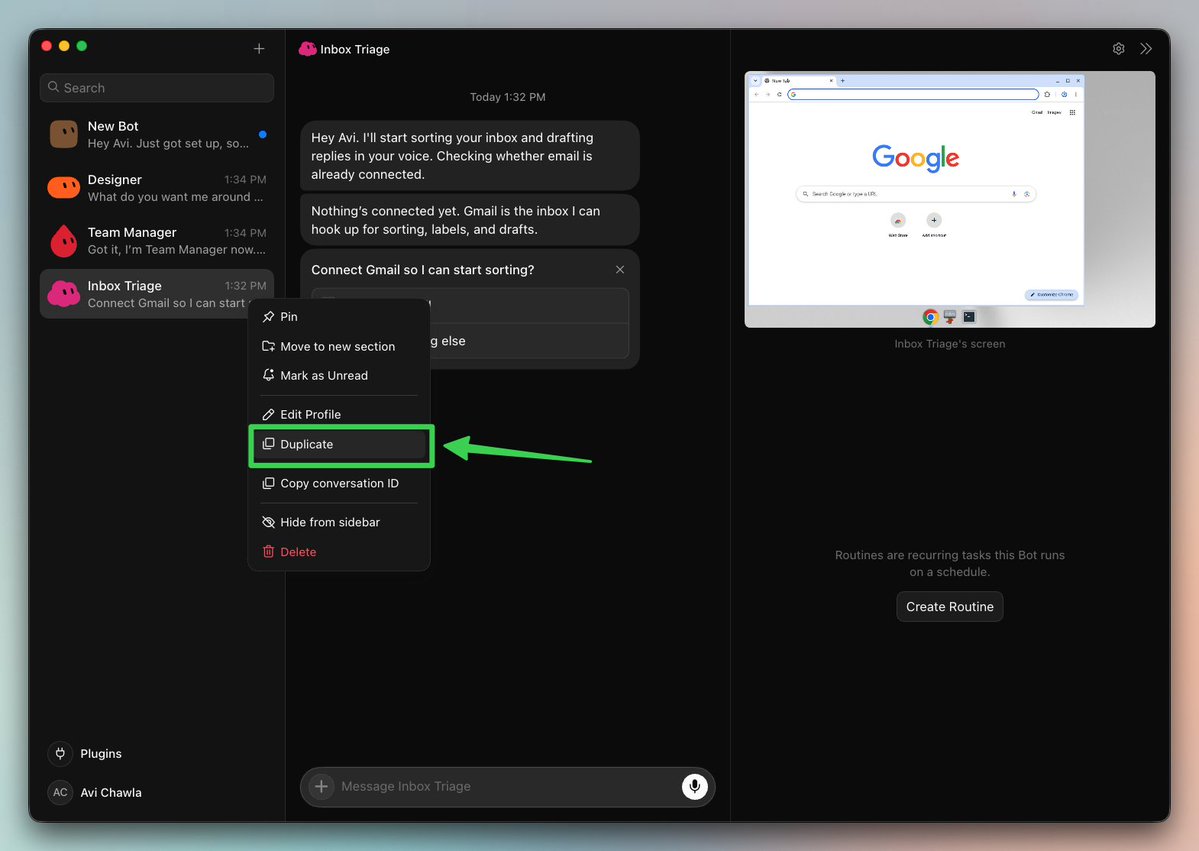1199x851 pixels.
Task: Dismiss the Connect Gmail prompt with X
Action: (x=620, y=270)
